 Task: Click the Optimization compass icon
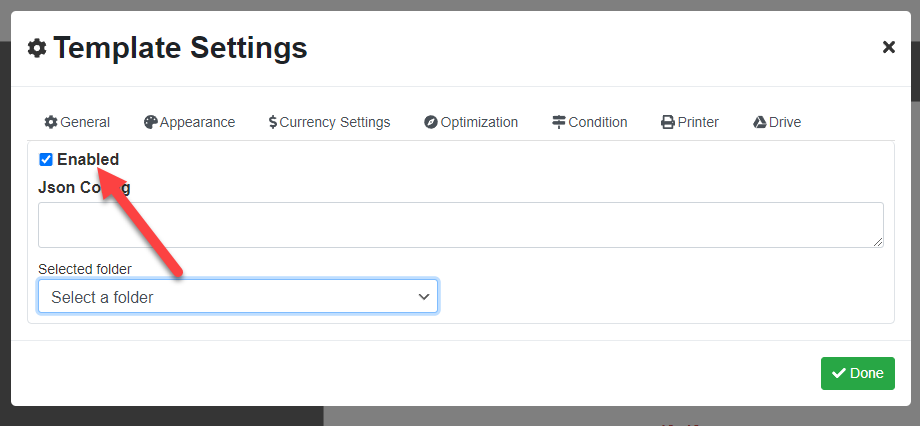431,122
